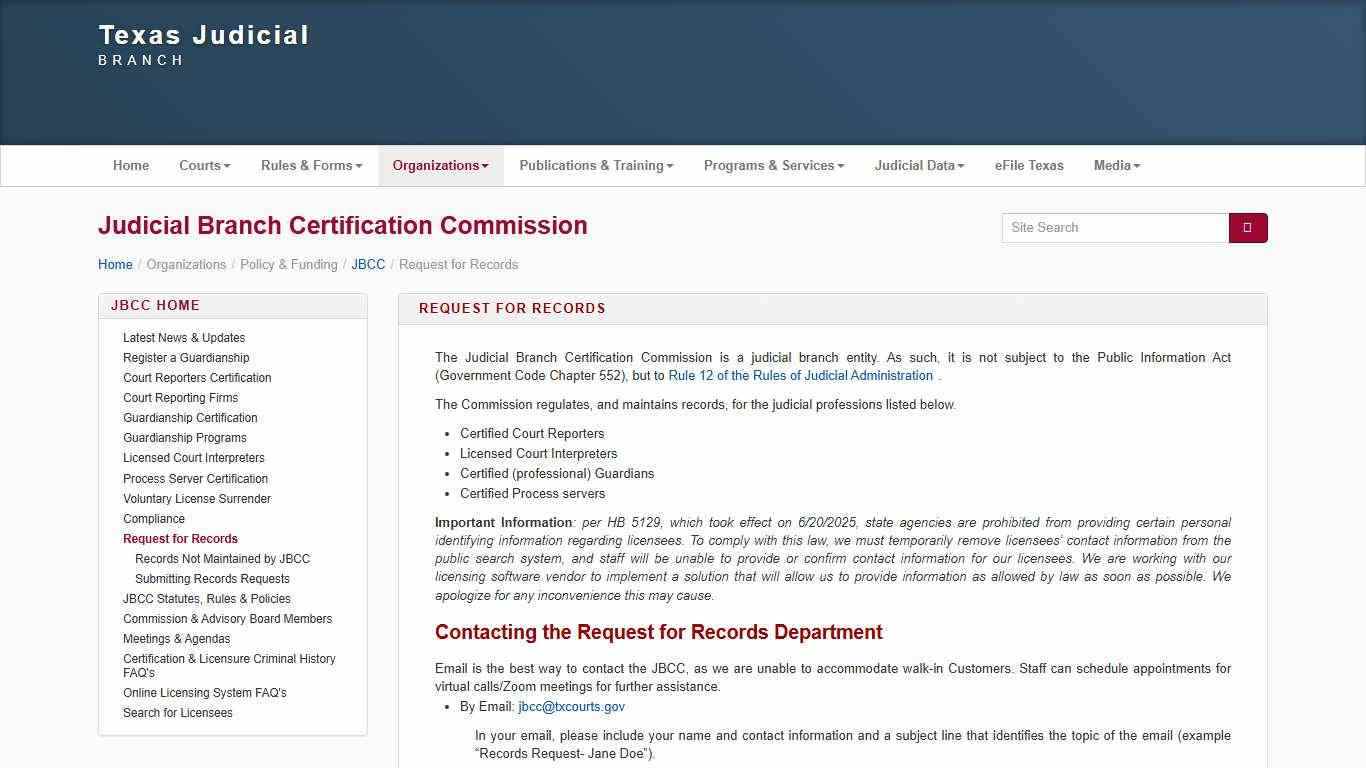The image size is (1366, 768).
Task: Open Rule 12 of Judicial Administration link
Action: (x=800, y=376)
